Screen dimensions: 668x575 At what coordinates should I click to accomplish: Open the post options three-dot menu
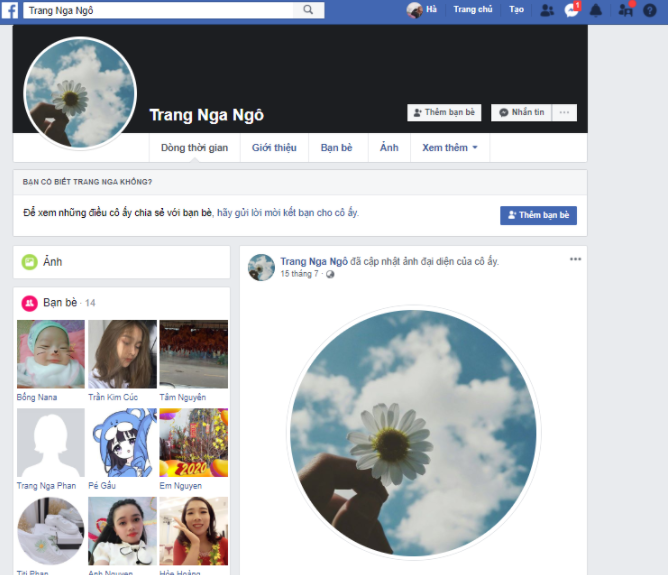pos(575,259)
